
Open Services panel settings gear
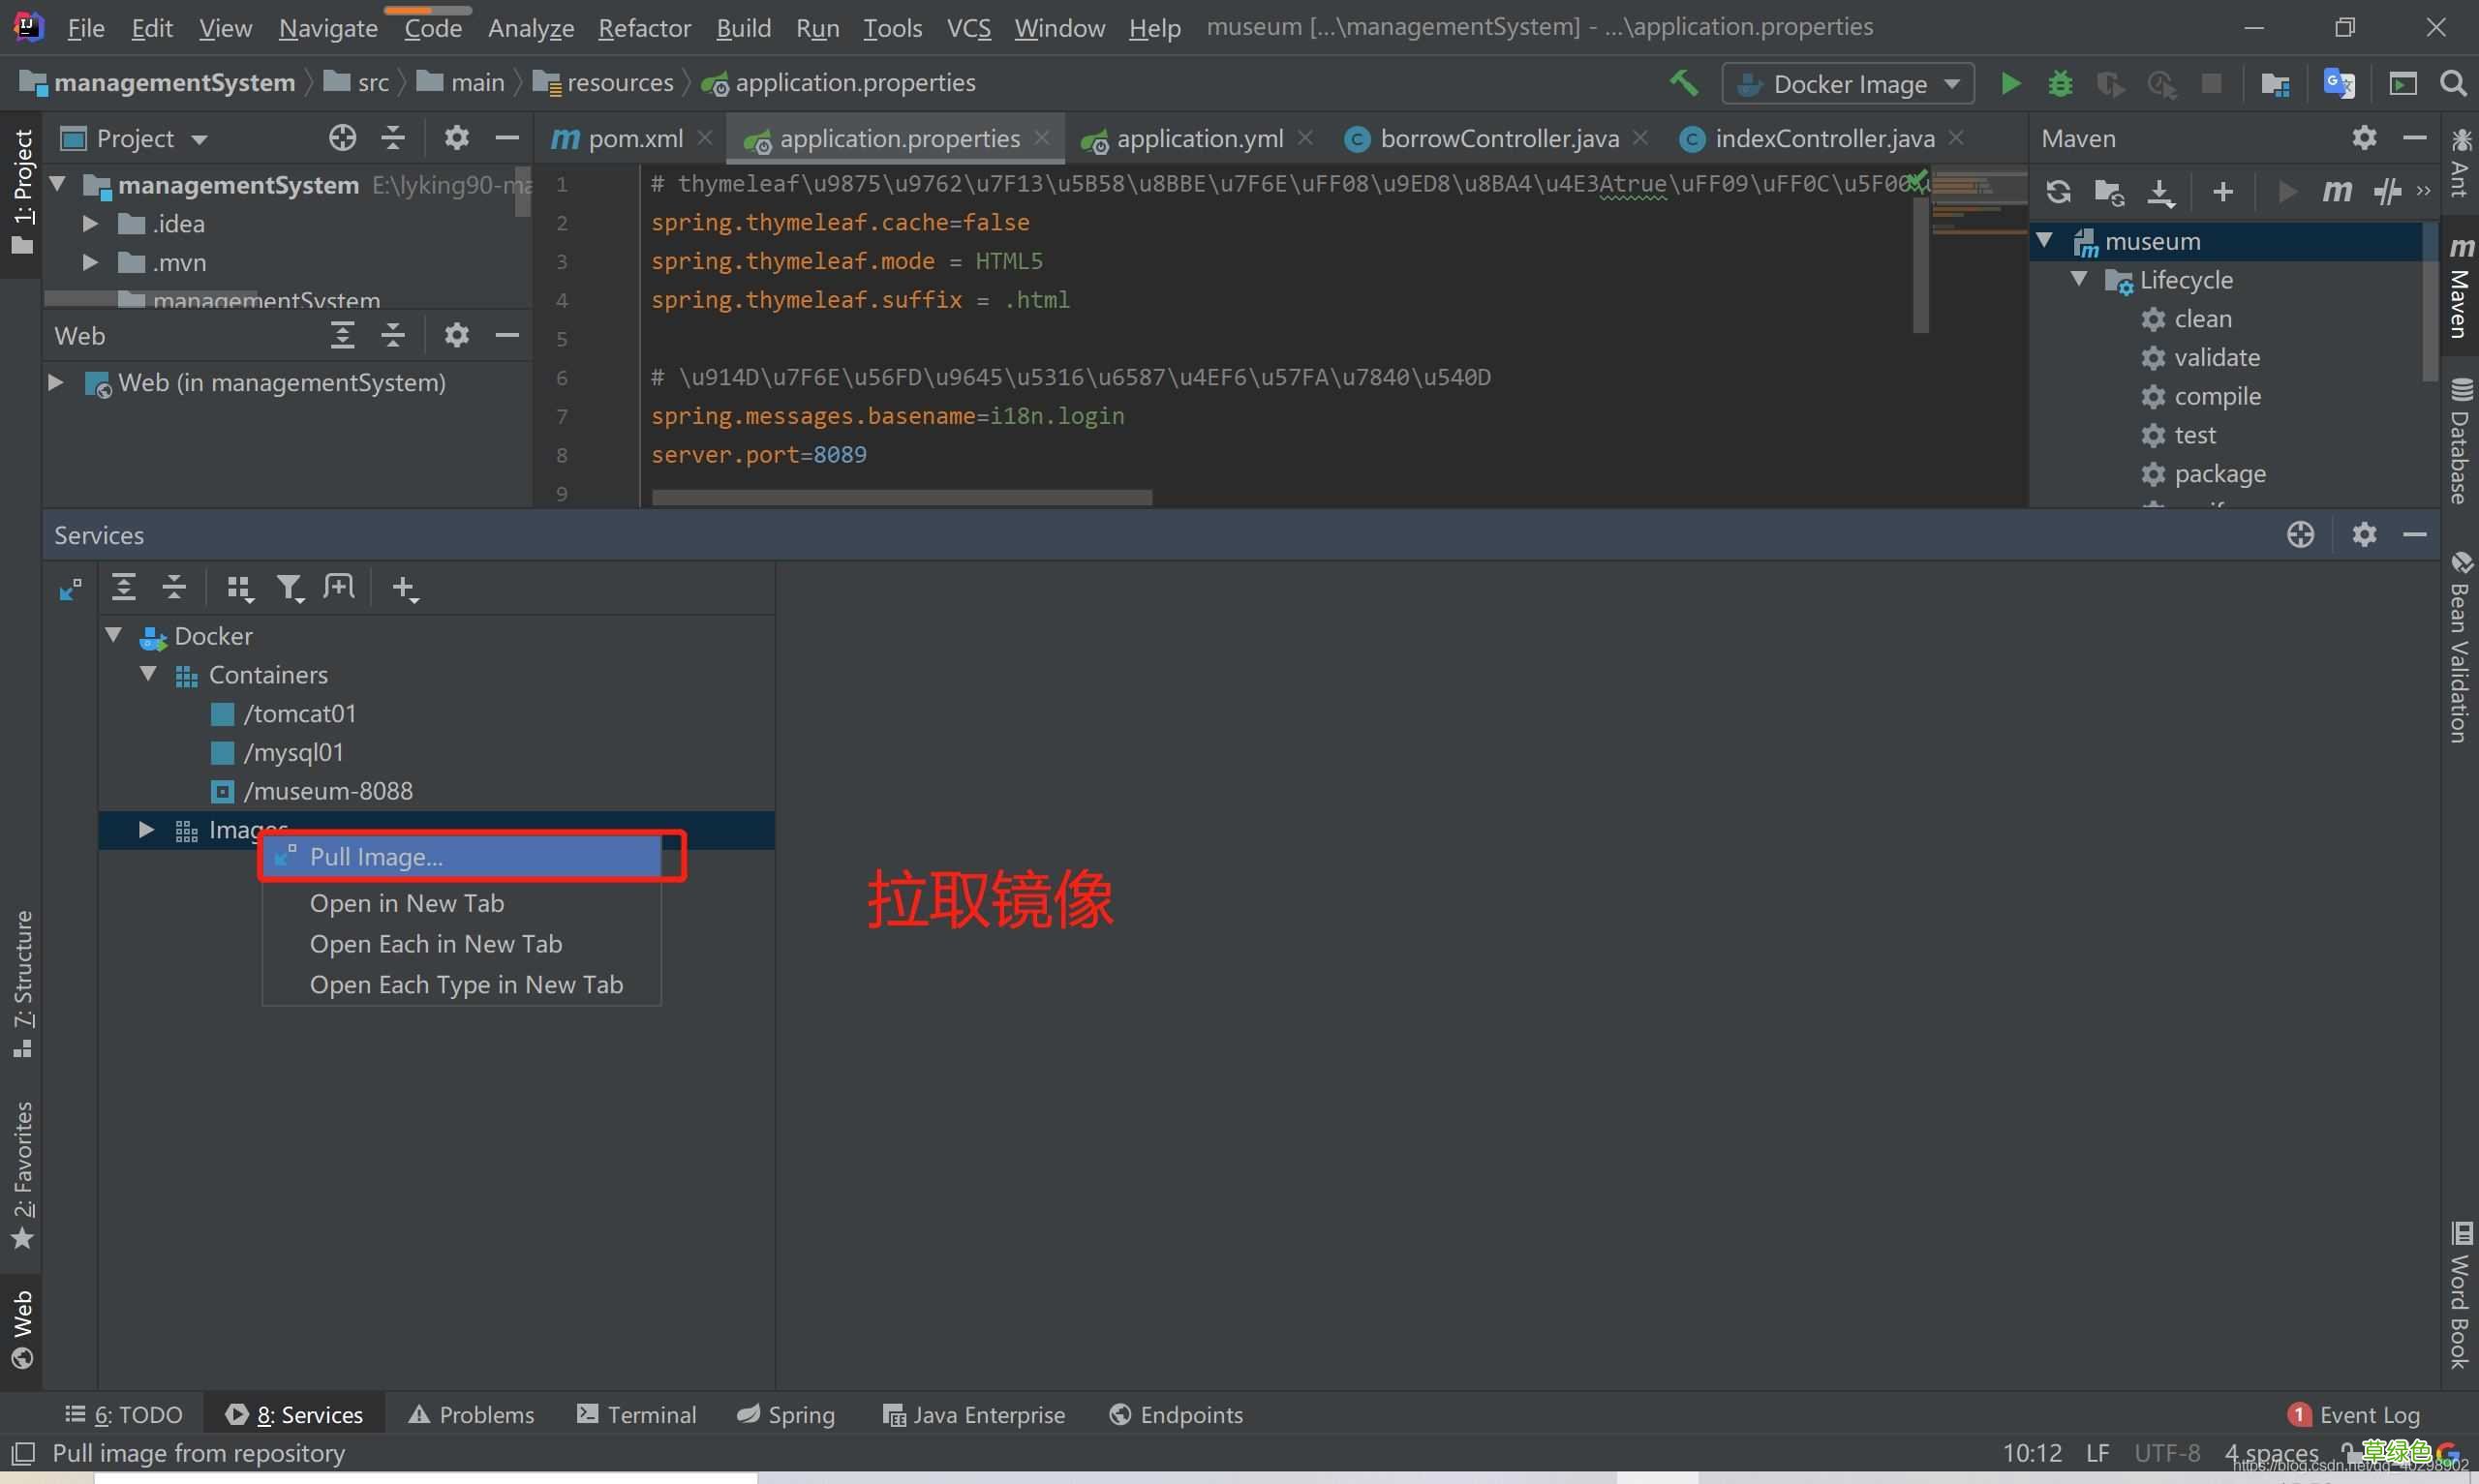[x=2364, y=535]
